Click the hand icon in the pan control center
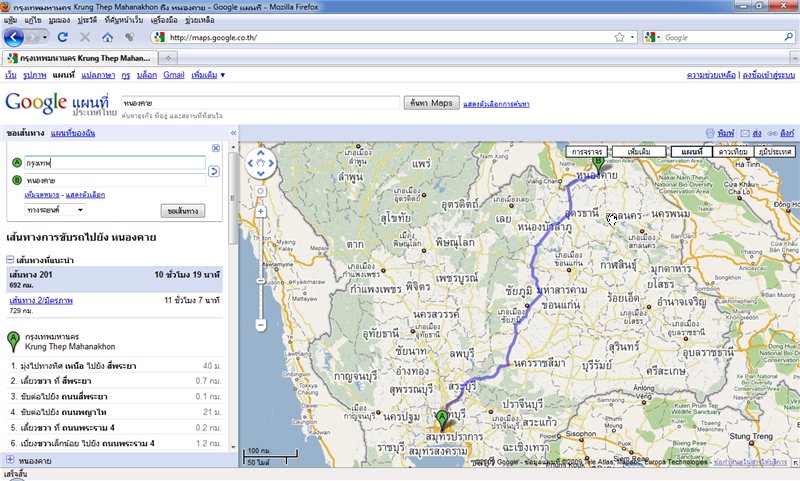The height and width of the screenshot is (481, 800). (261, 163)
